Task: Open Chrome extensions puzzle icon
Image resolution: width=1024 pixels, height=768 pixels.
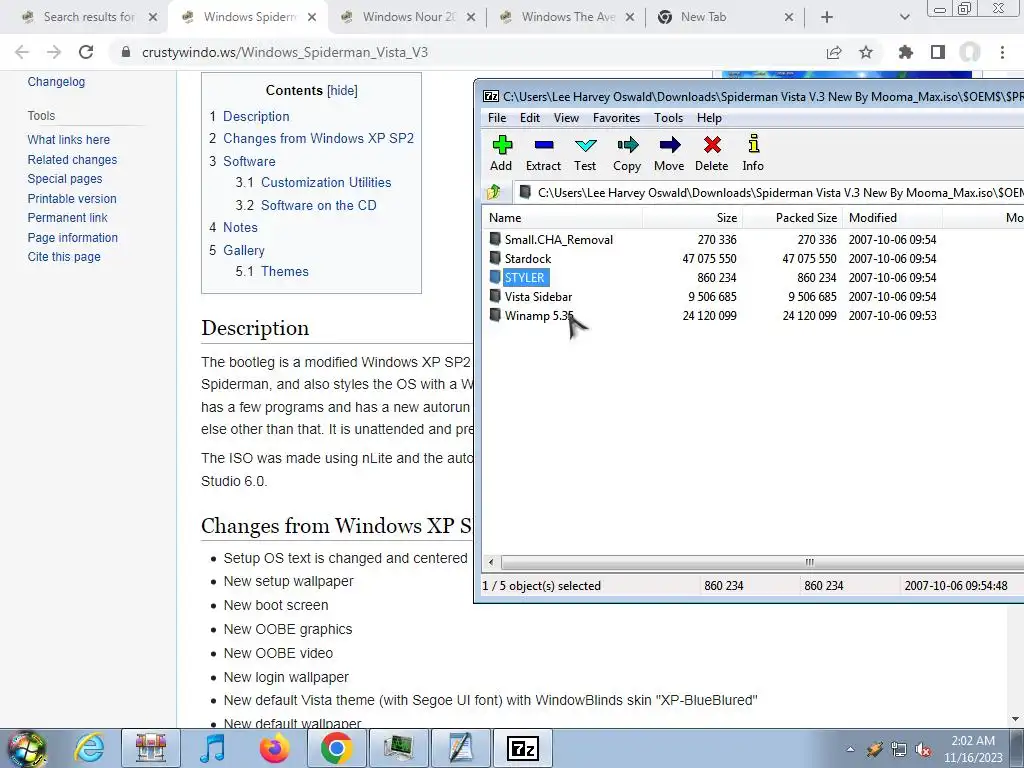Action: pyautogui.click(x=906, y=52)
